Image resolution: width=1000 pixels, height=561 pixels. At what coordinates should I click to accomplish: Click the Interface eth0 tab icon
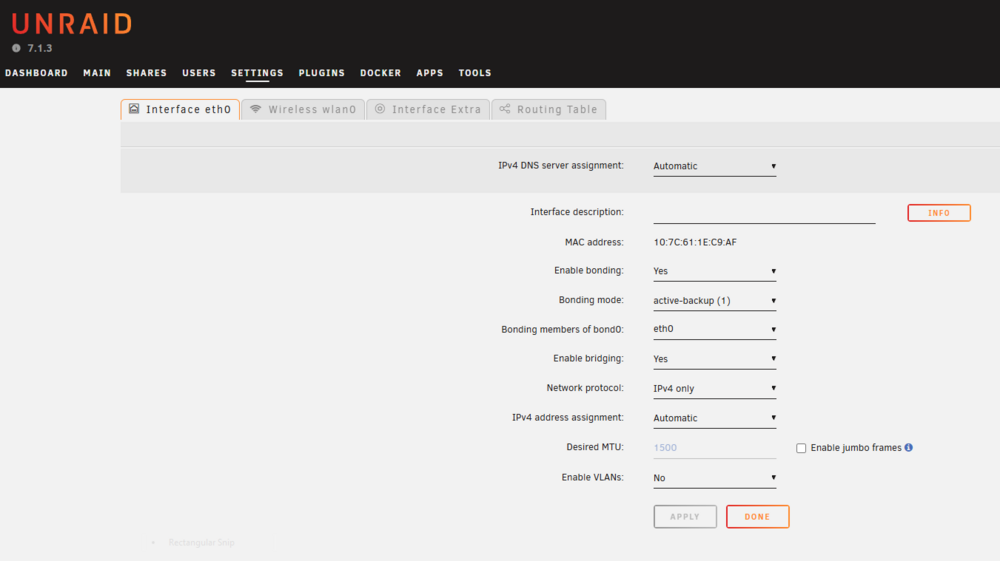point(134,108)
